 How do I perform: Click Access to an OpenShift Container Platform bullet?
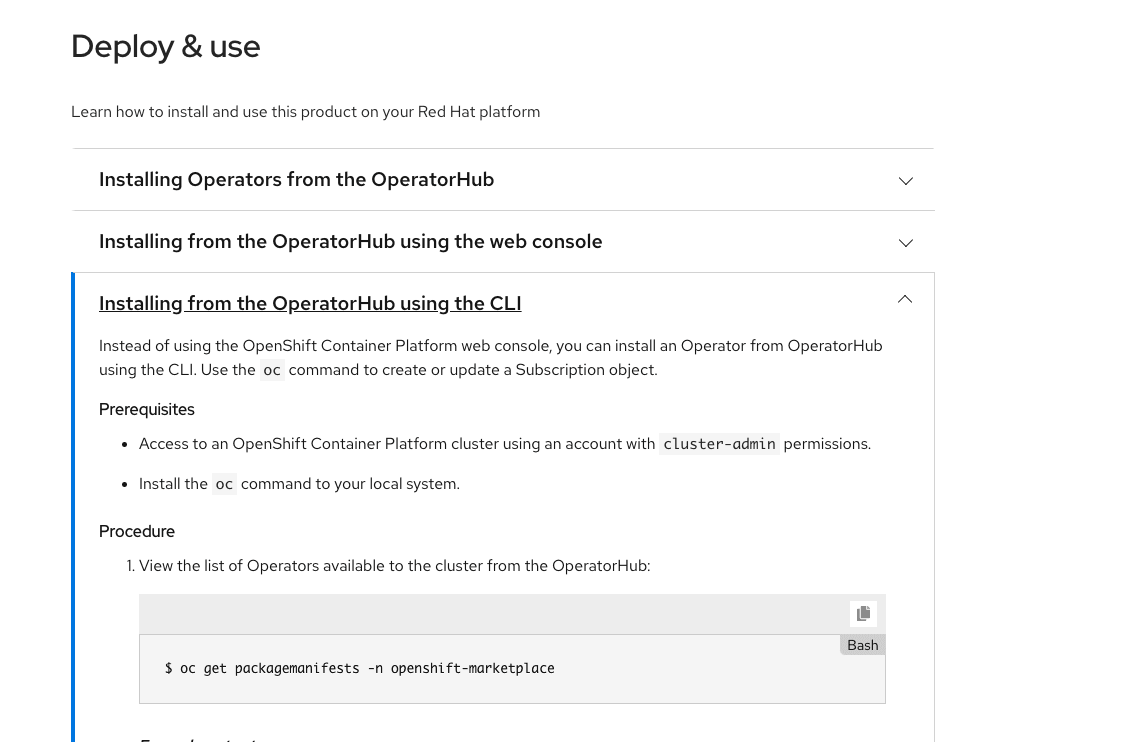[x=505, y=444]
